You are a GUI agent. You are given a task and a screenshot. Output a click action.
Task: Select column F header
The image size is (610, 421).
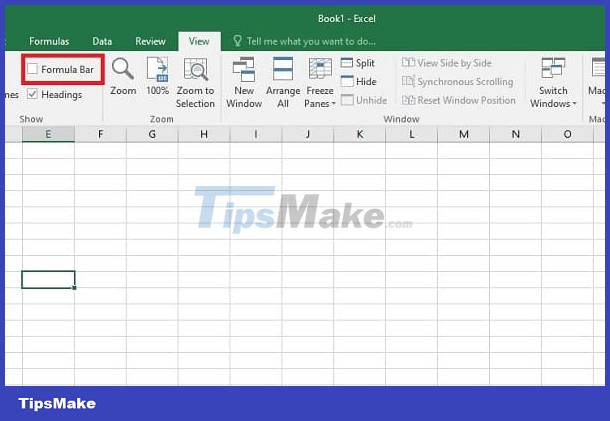click(x=100, y=134)
